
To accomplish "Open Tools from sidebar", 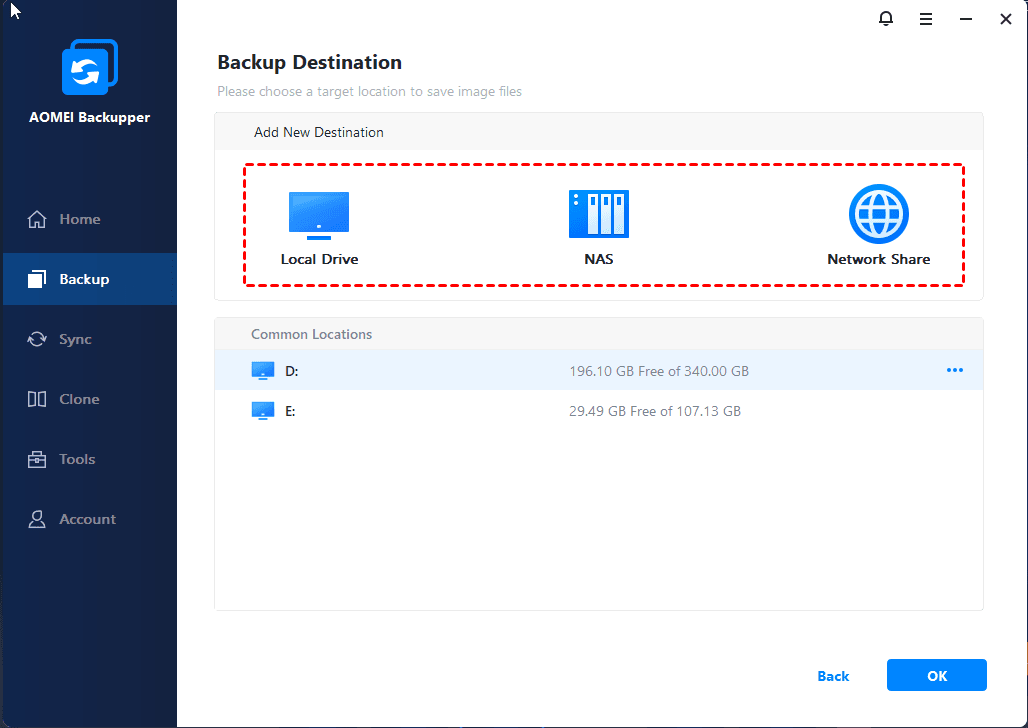I will (x=77, y=459).
